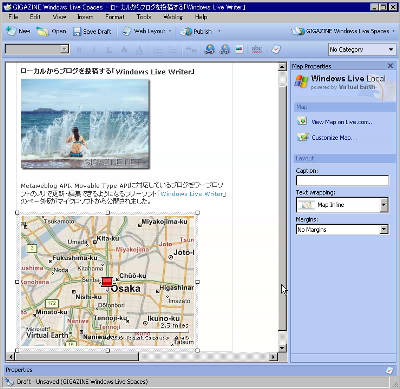Click the horizontal scrollbar thumb

tap(77, 357)
